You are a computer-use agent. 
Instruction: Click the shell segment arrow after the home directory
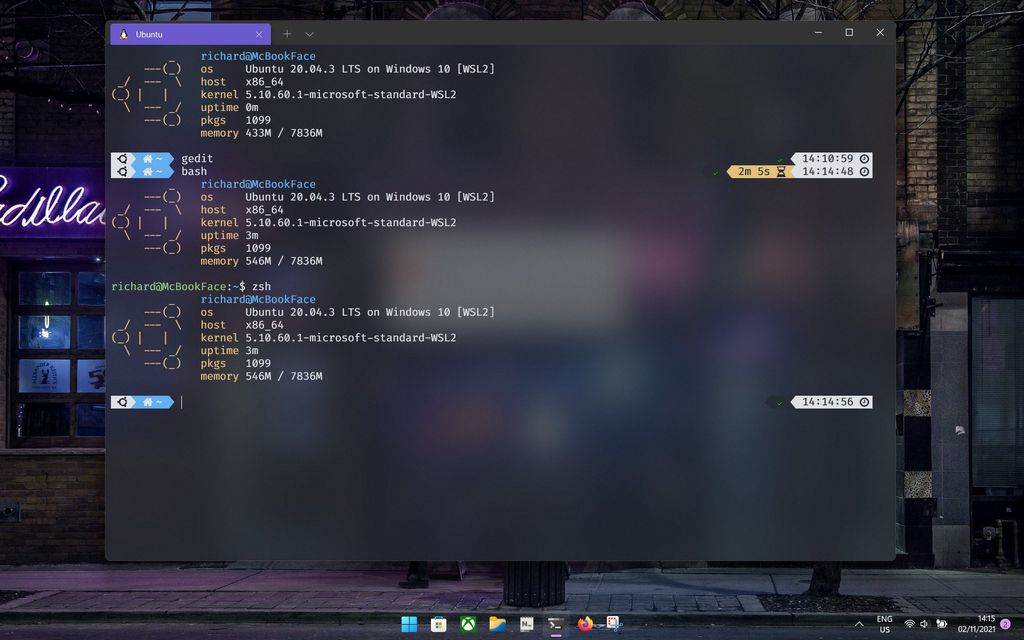172,402
